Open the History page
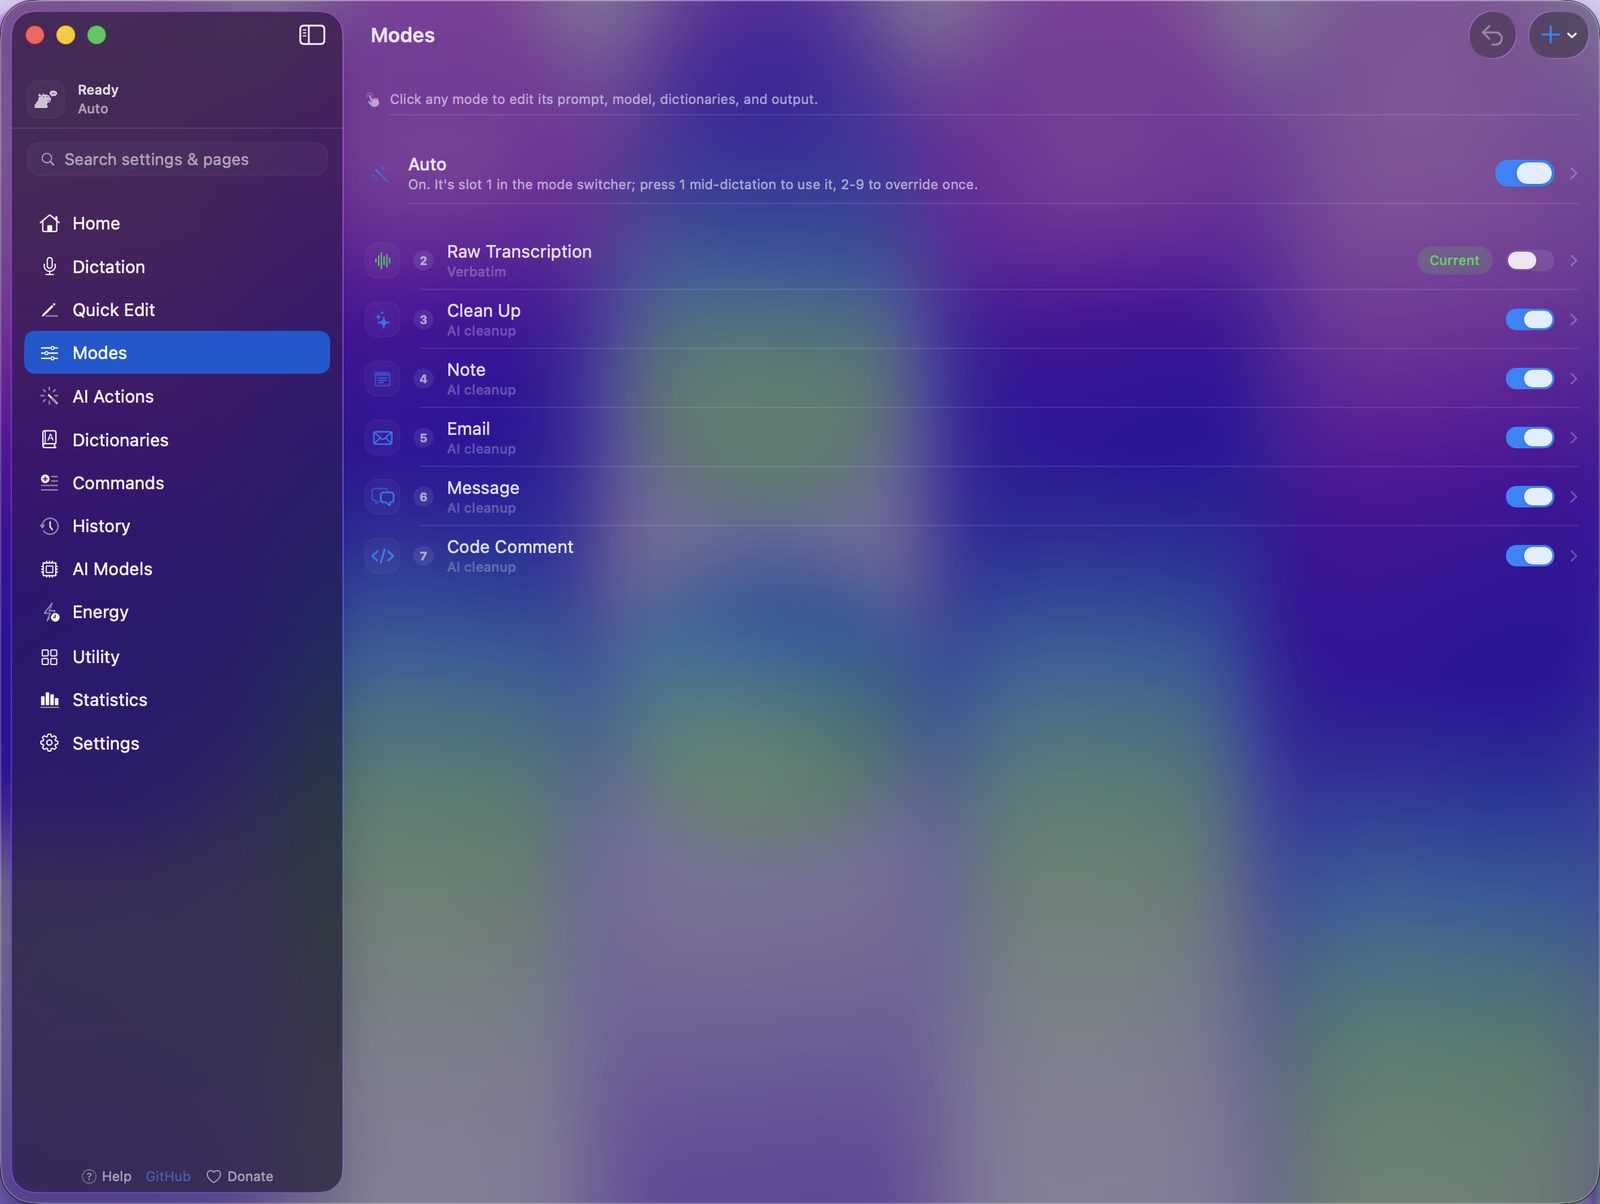Screen dimensions: 1600x1204 tap(177, 526)
